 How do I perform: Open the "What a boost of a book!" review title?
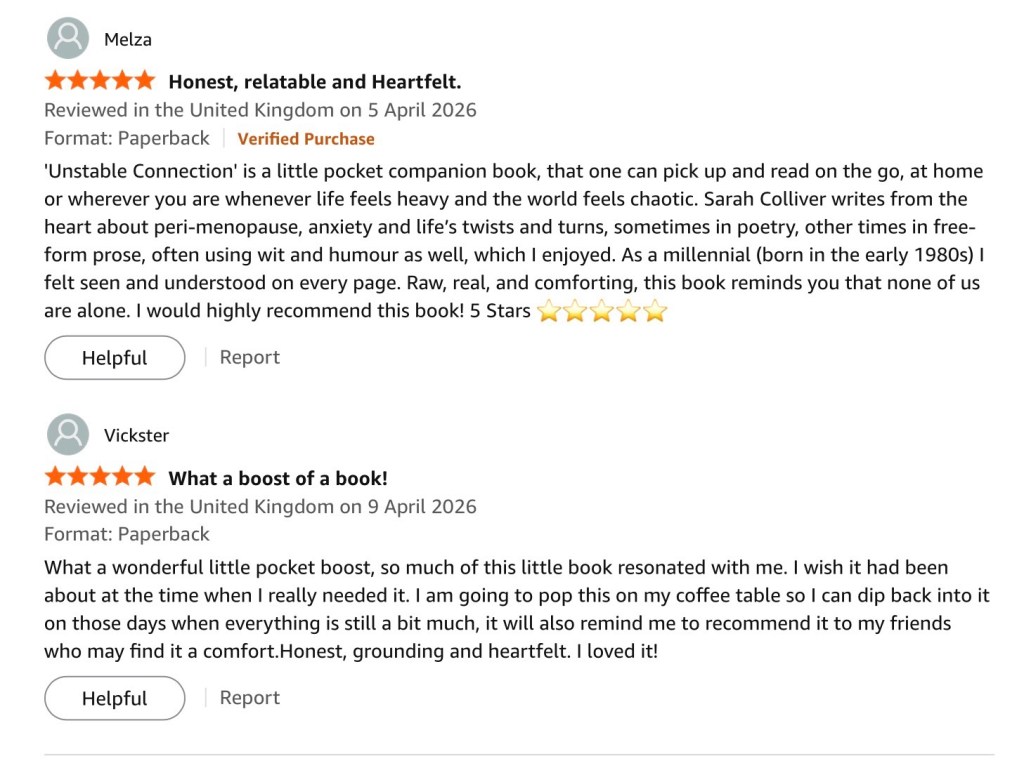278,478
